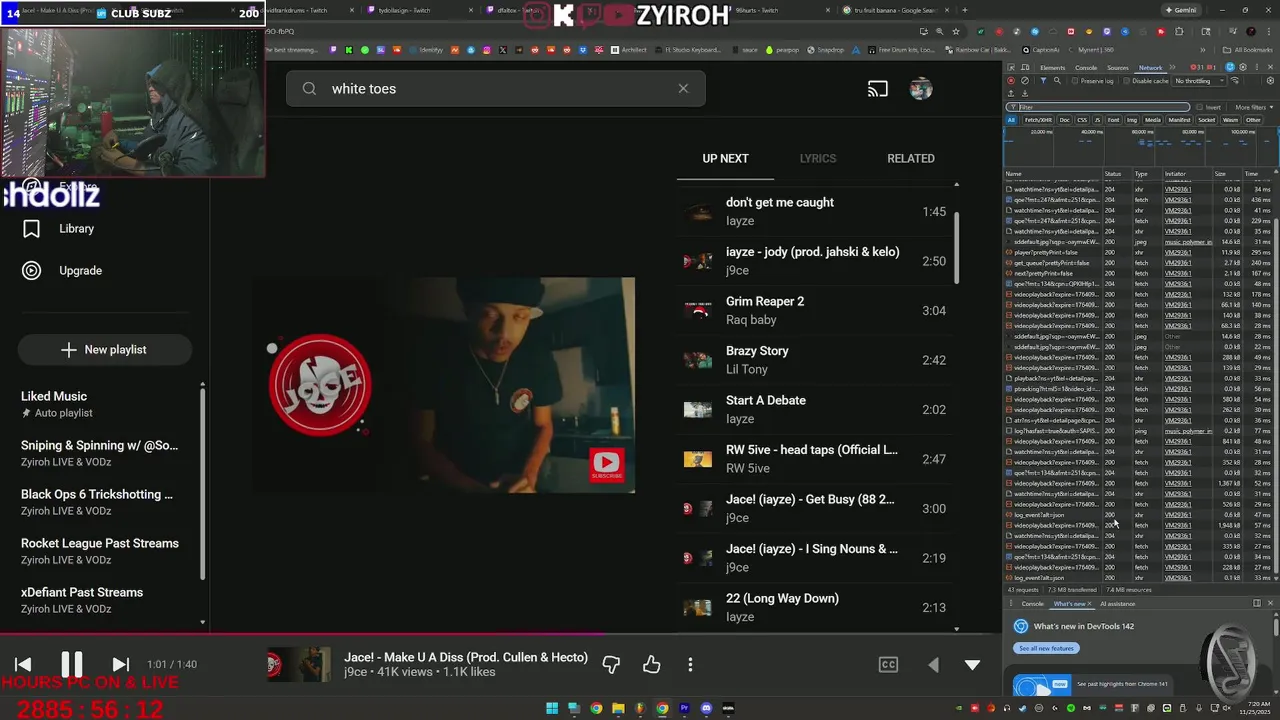Image resolution: width=1280 pixels, height=720 pixels.
Task: Click See all new features button
Action: 1046,648
